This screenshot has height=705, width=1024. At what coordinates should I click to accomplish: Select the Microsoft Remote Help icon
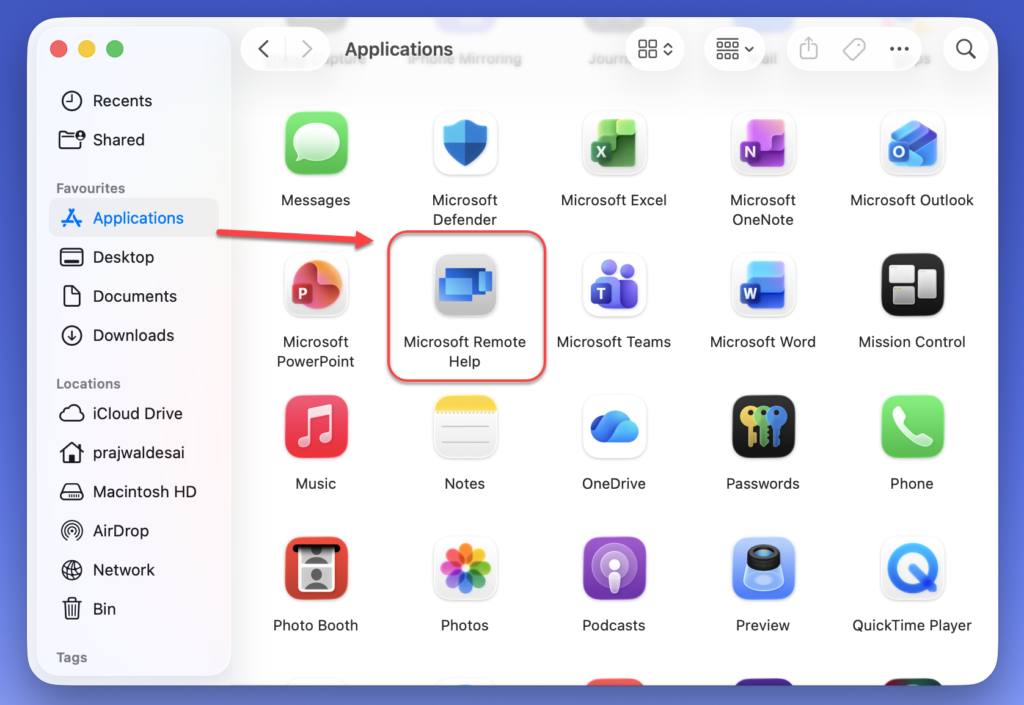[x=465, y=285]
